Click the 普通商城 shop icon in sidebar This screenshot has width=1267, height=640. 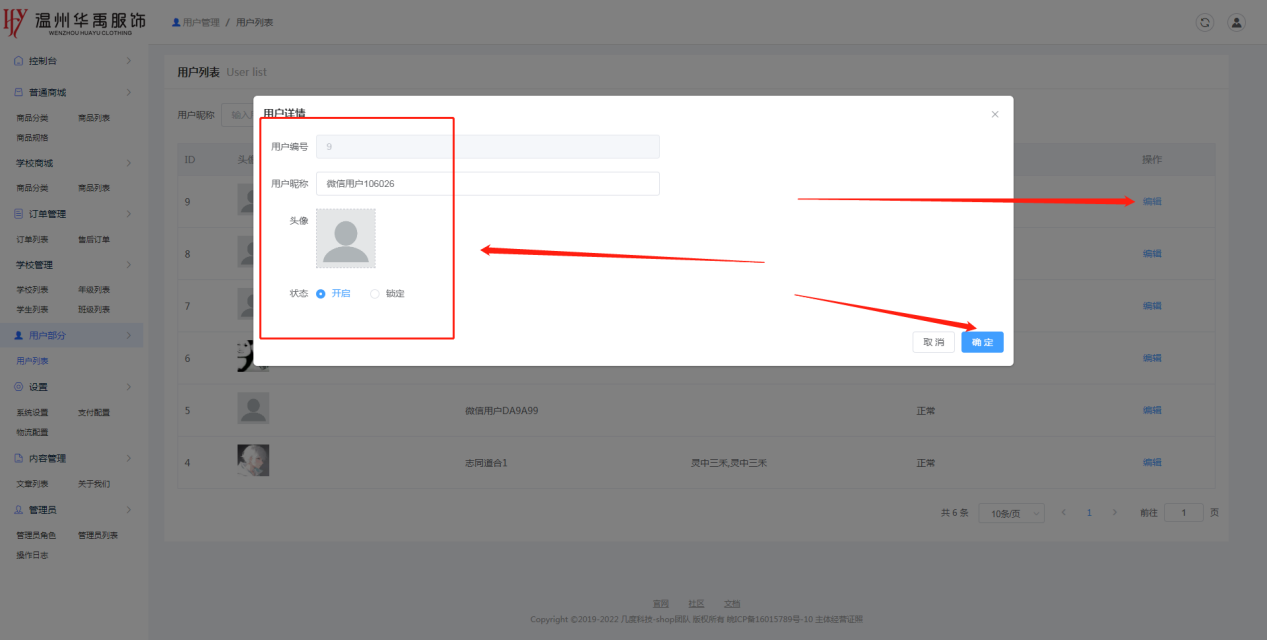point(19,92)
